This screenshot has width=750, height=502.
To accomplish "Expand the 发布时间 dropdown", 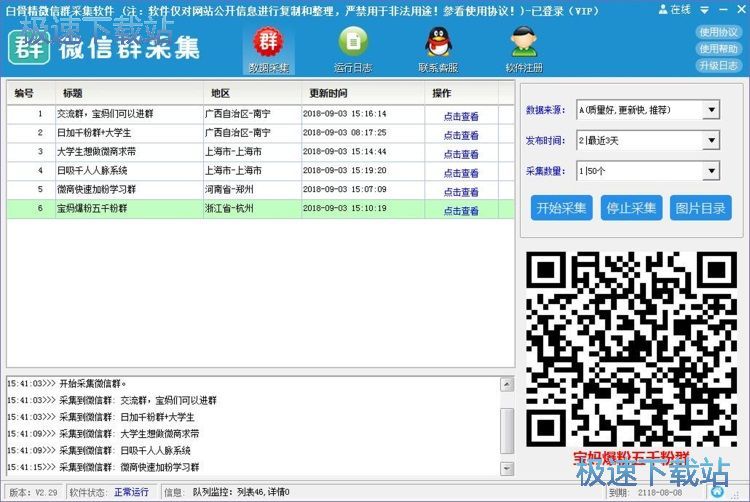I will click(x=711, y=141).
